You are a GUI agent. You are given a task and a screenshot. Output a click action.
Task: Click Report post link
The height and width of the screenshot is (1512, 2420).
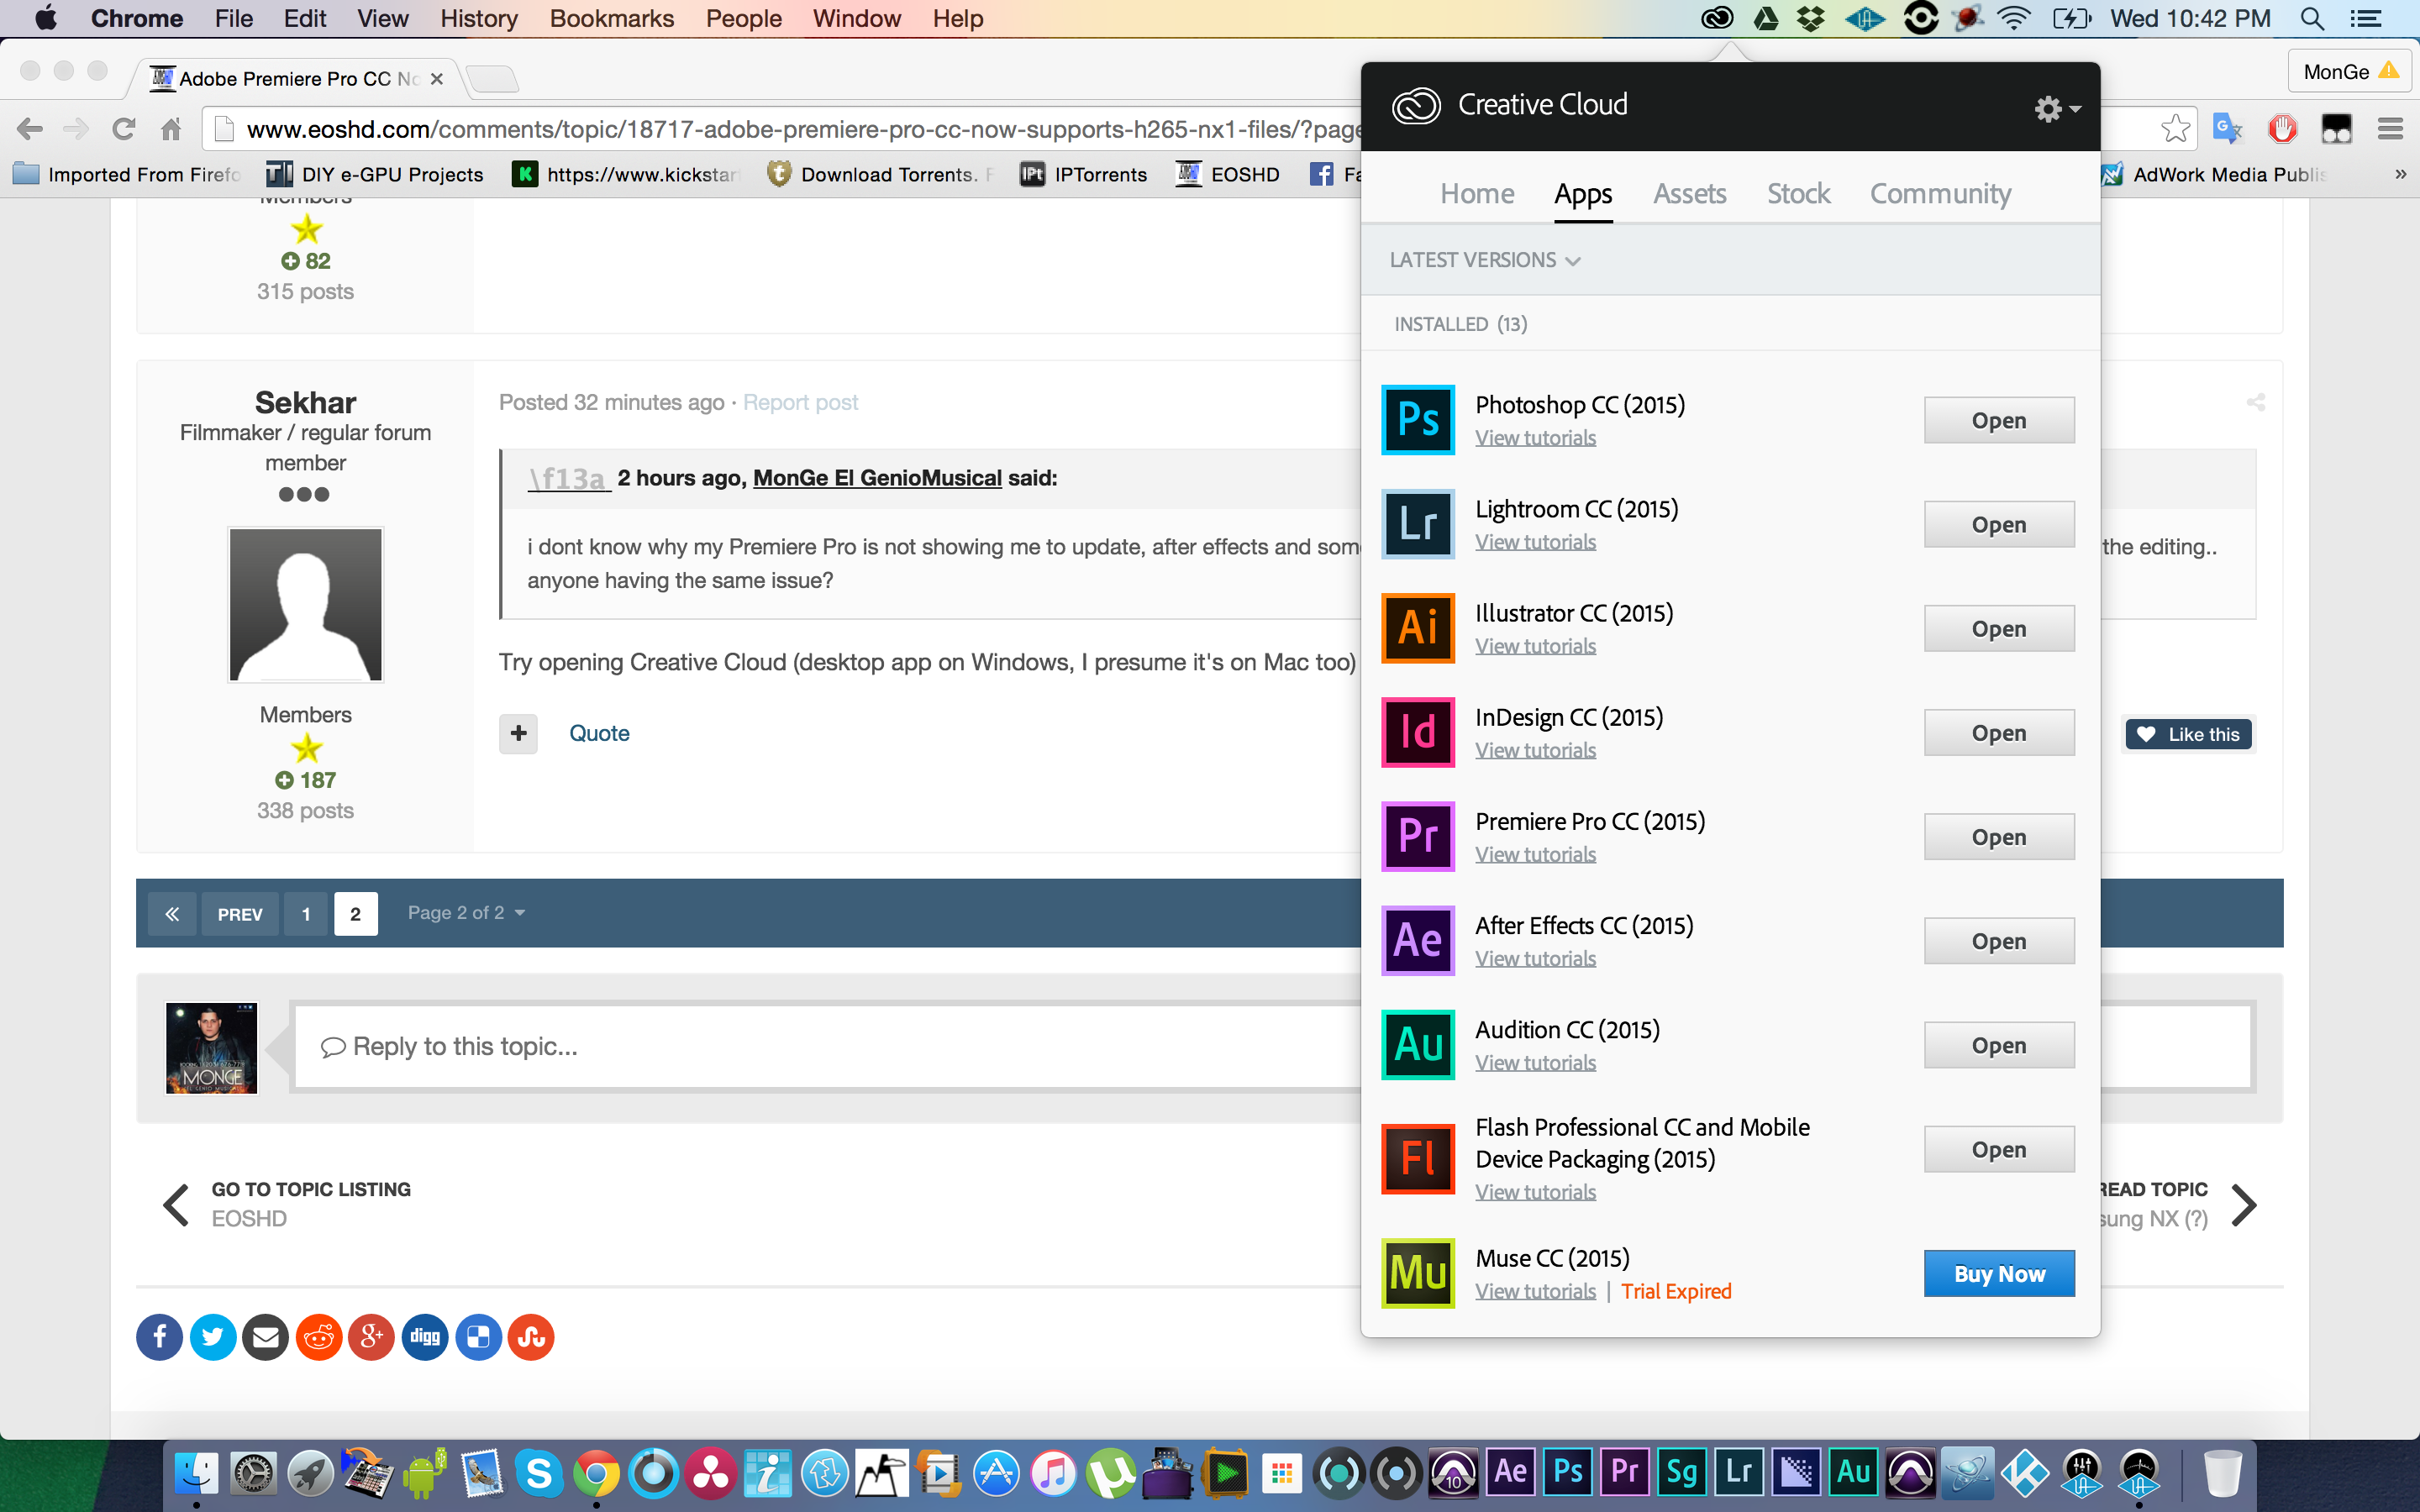[800, 402]
